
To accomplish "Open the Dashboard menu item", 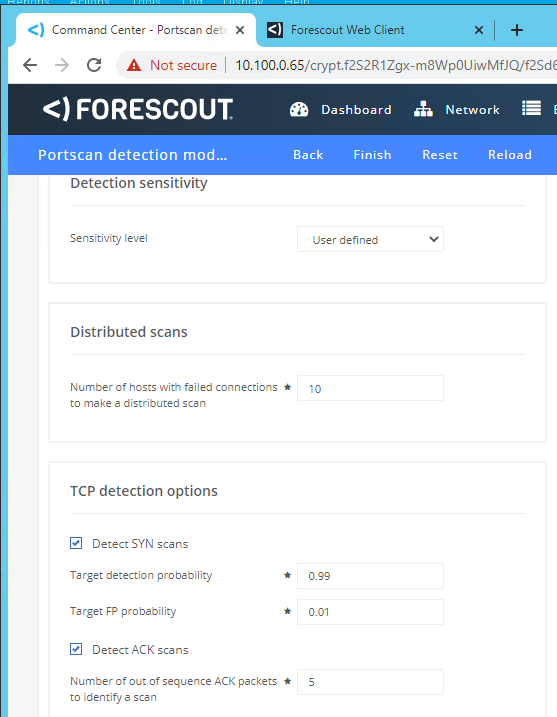I will click(341, 110).
